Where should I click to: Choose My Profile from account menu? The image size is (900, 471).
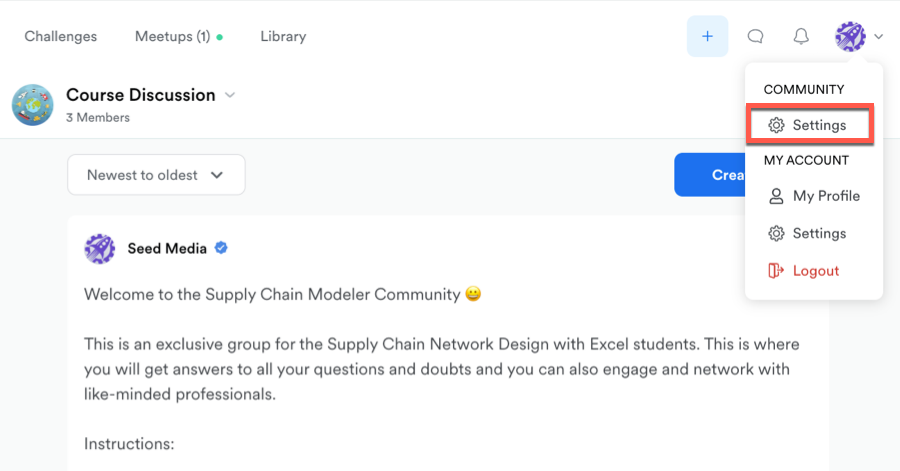(825, 196)
